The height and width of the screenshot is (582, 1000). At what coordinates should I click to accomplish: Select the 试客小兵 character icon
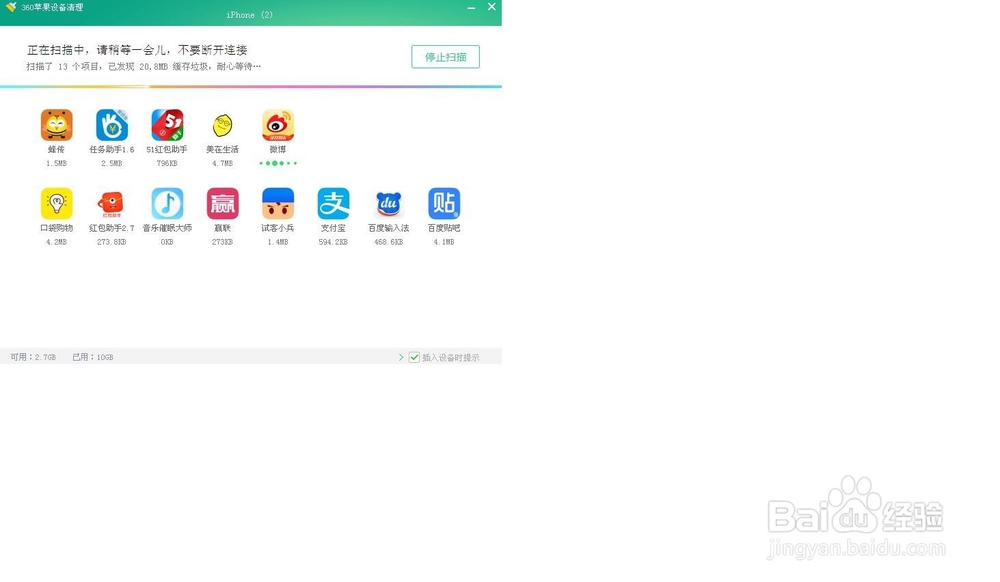(278, 203)
